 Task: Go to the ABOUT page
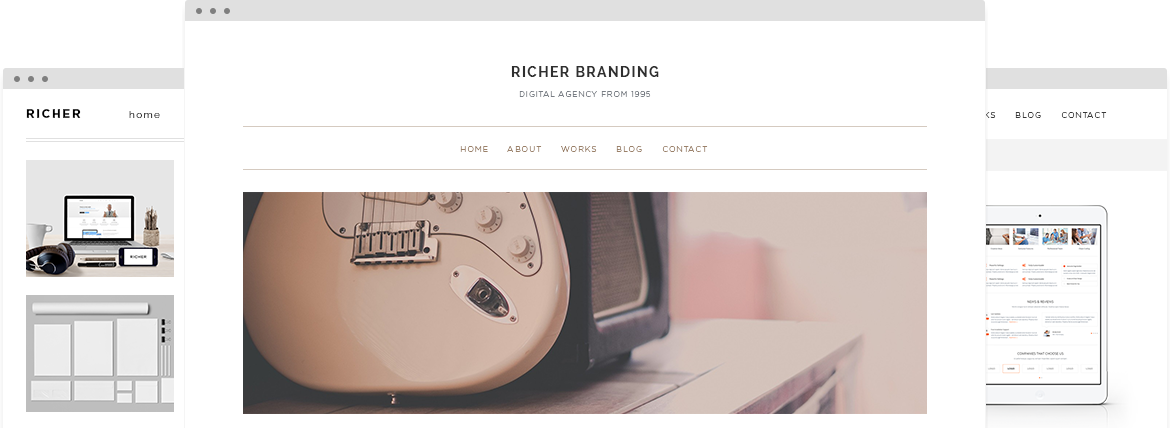(524, 149)
